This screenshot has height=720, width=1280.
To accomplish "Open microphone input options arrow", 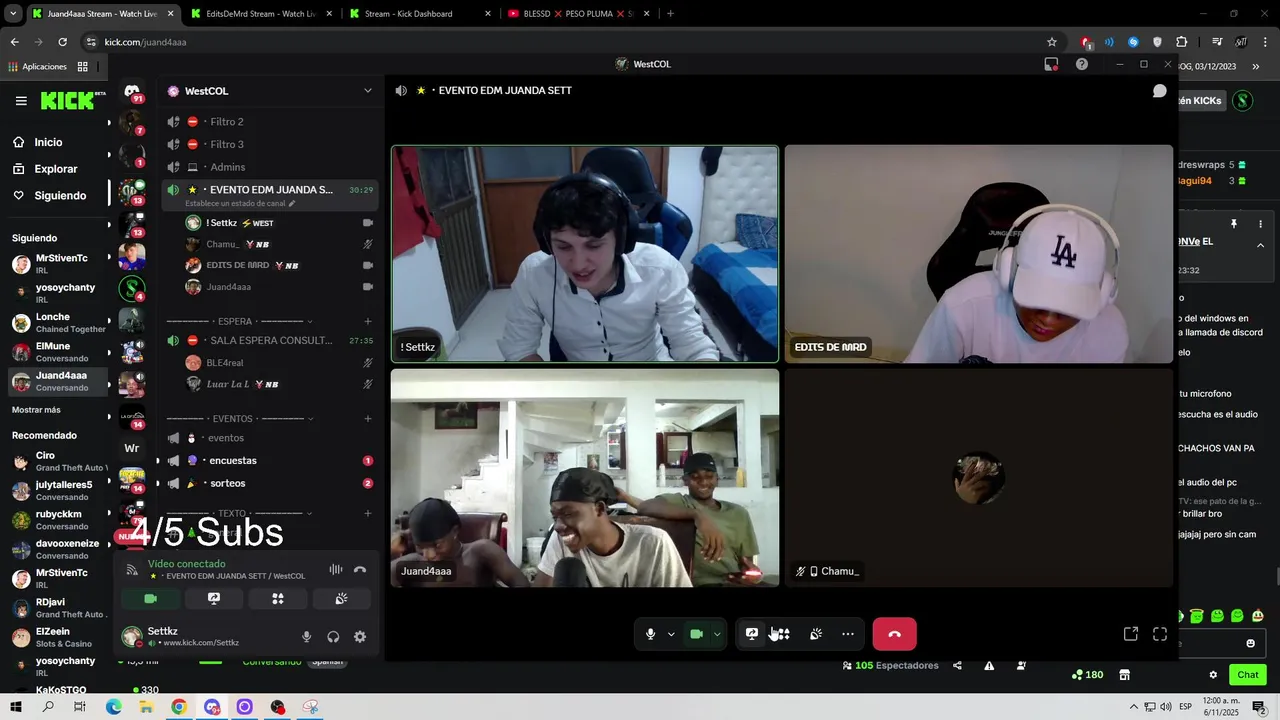I will (671, 634).
